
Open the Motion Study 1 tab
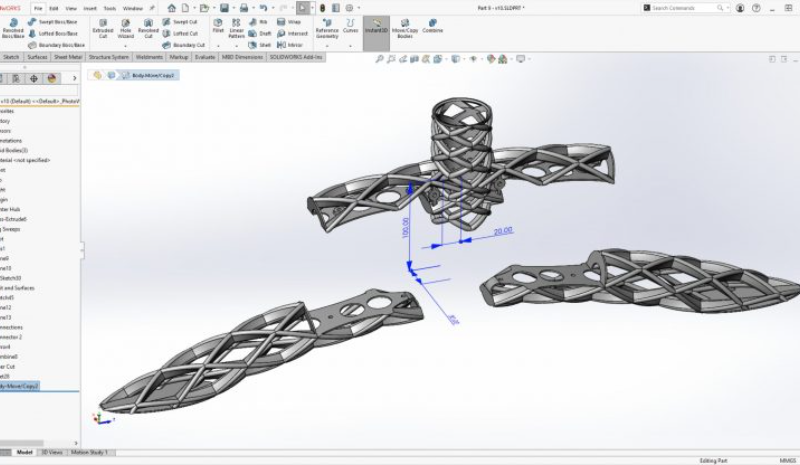coord(89,452)
